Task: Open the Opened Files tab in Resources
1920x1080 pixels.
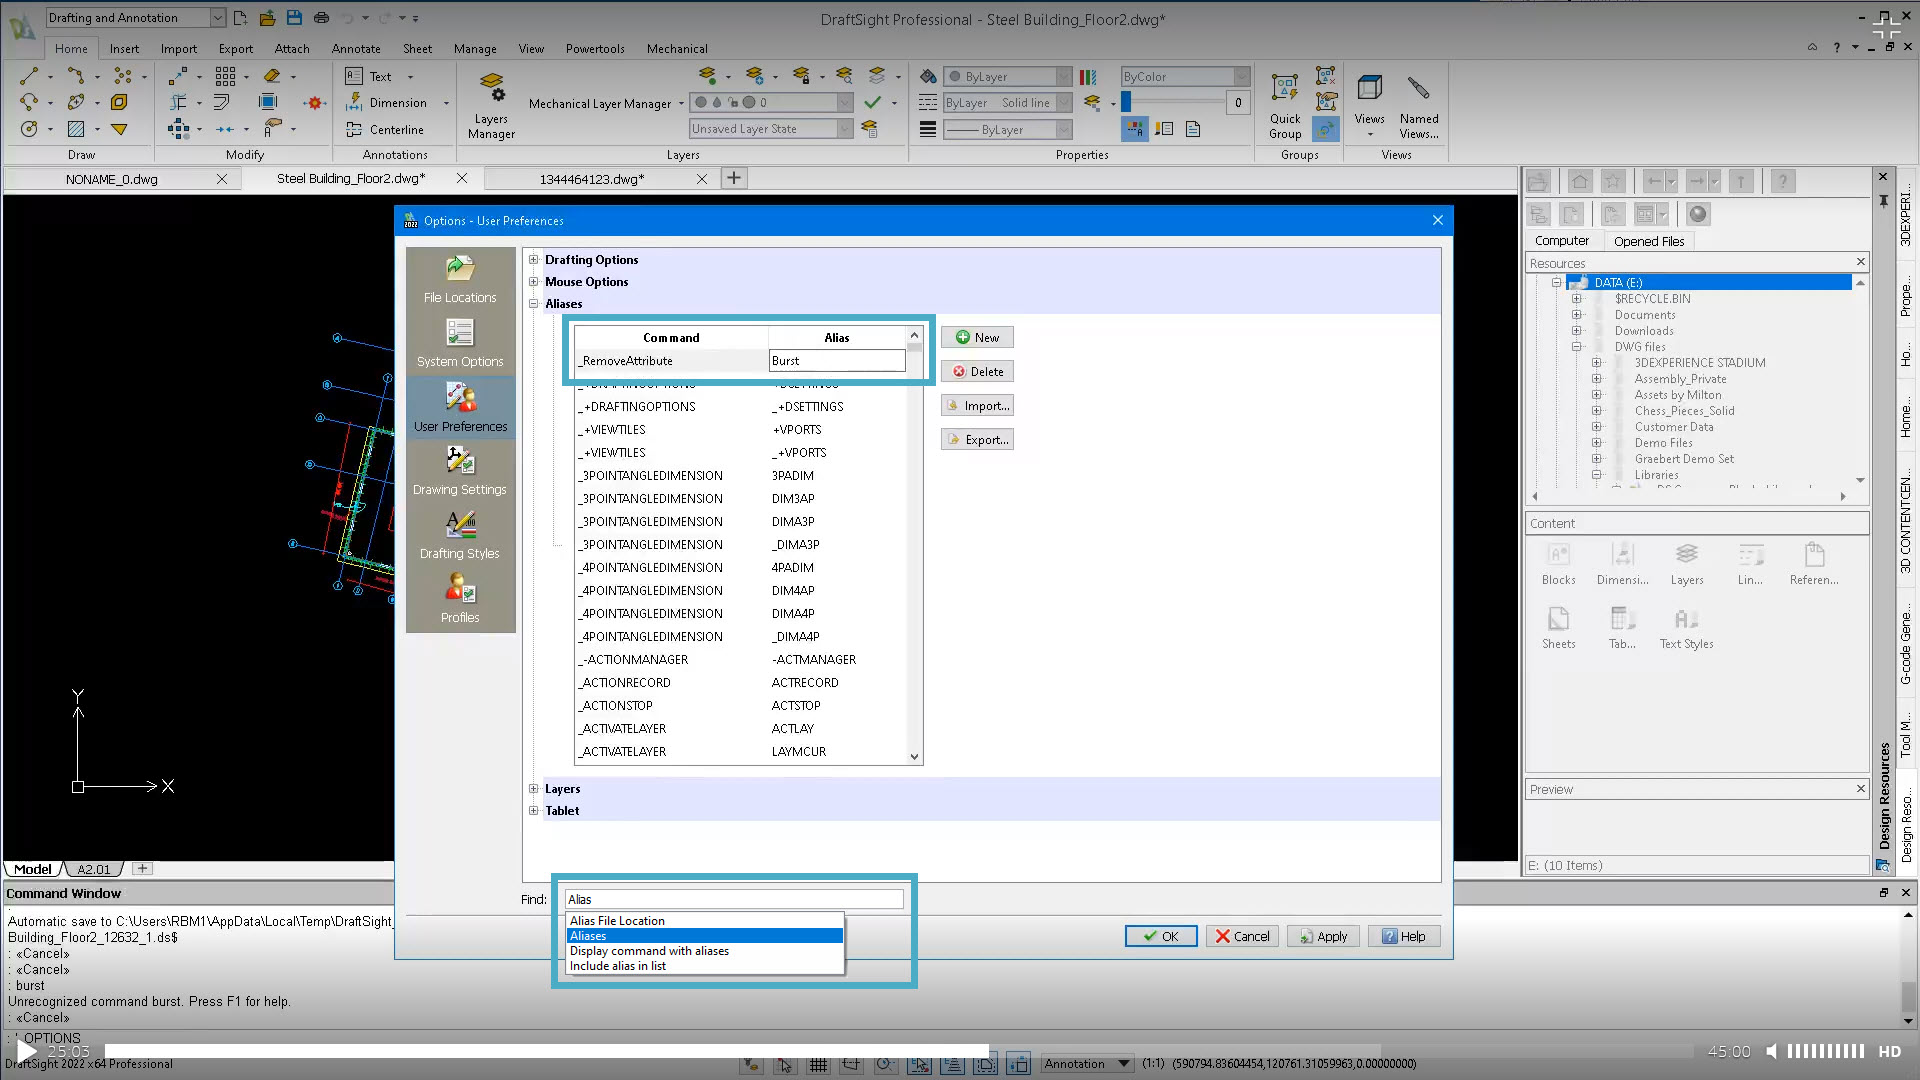Action: [1648, 240]
